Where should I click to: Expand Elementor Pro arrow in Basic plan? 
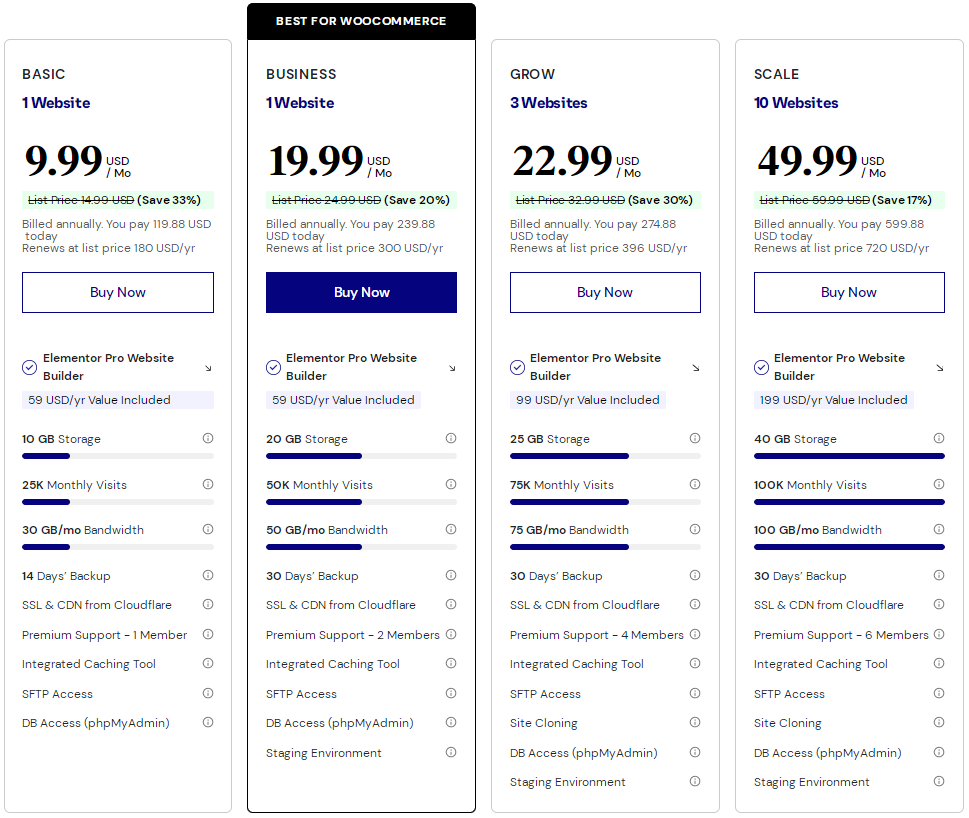pos(208,368)
